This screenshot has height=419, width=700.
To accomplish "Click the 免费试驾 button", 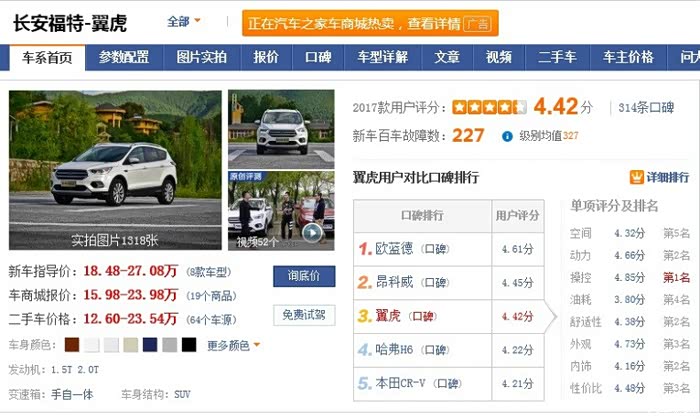I will coord(304,315).
